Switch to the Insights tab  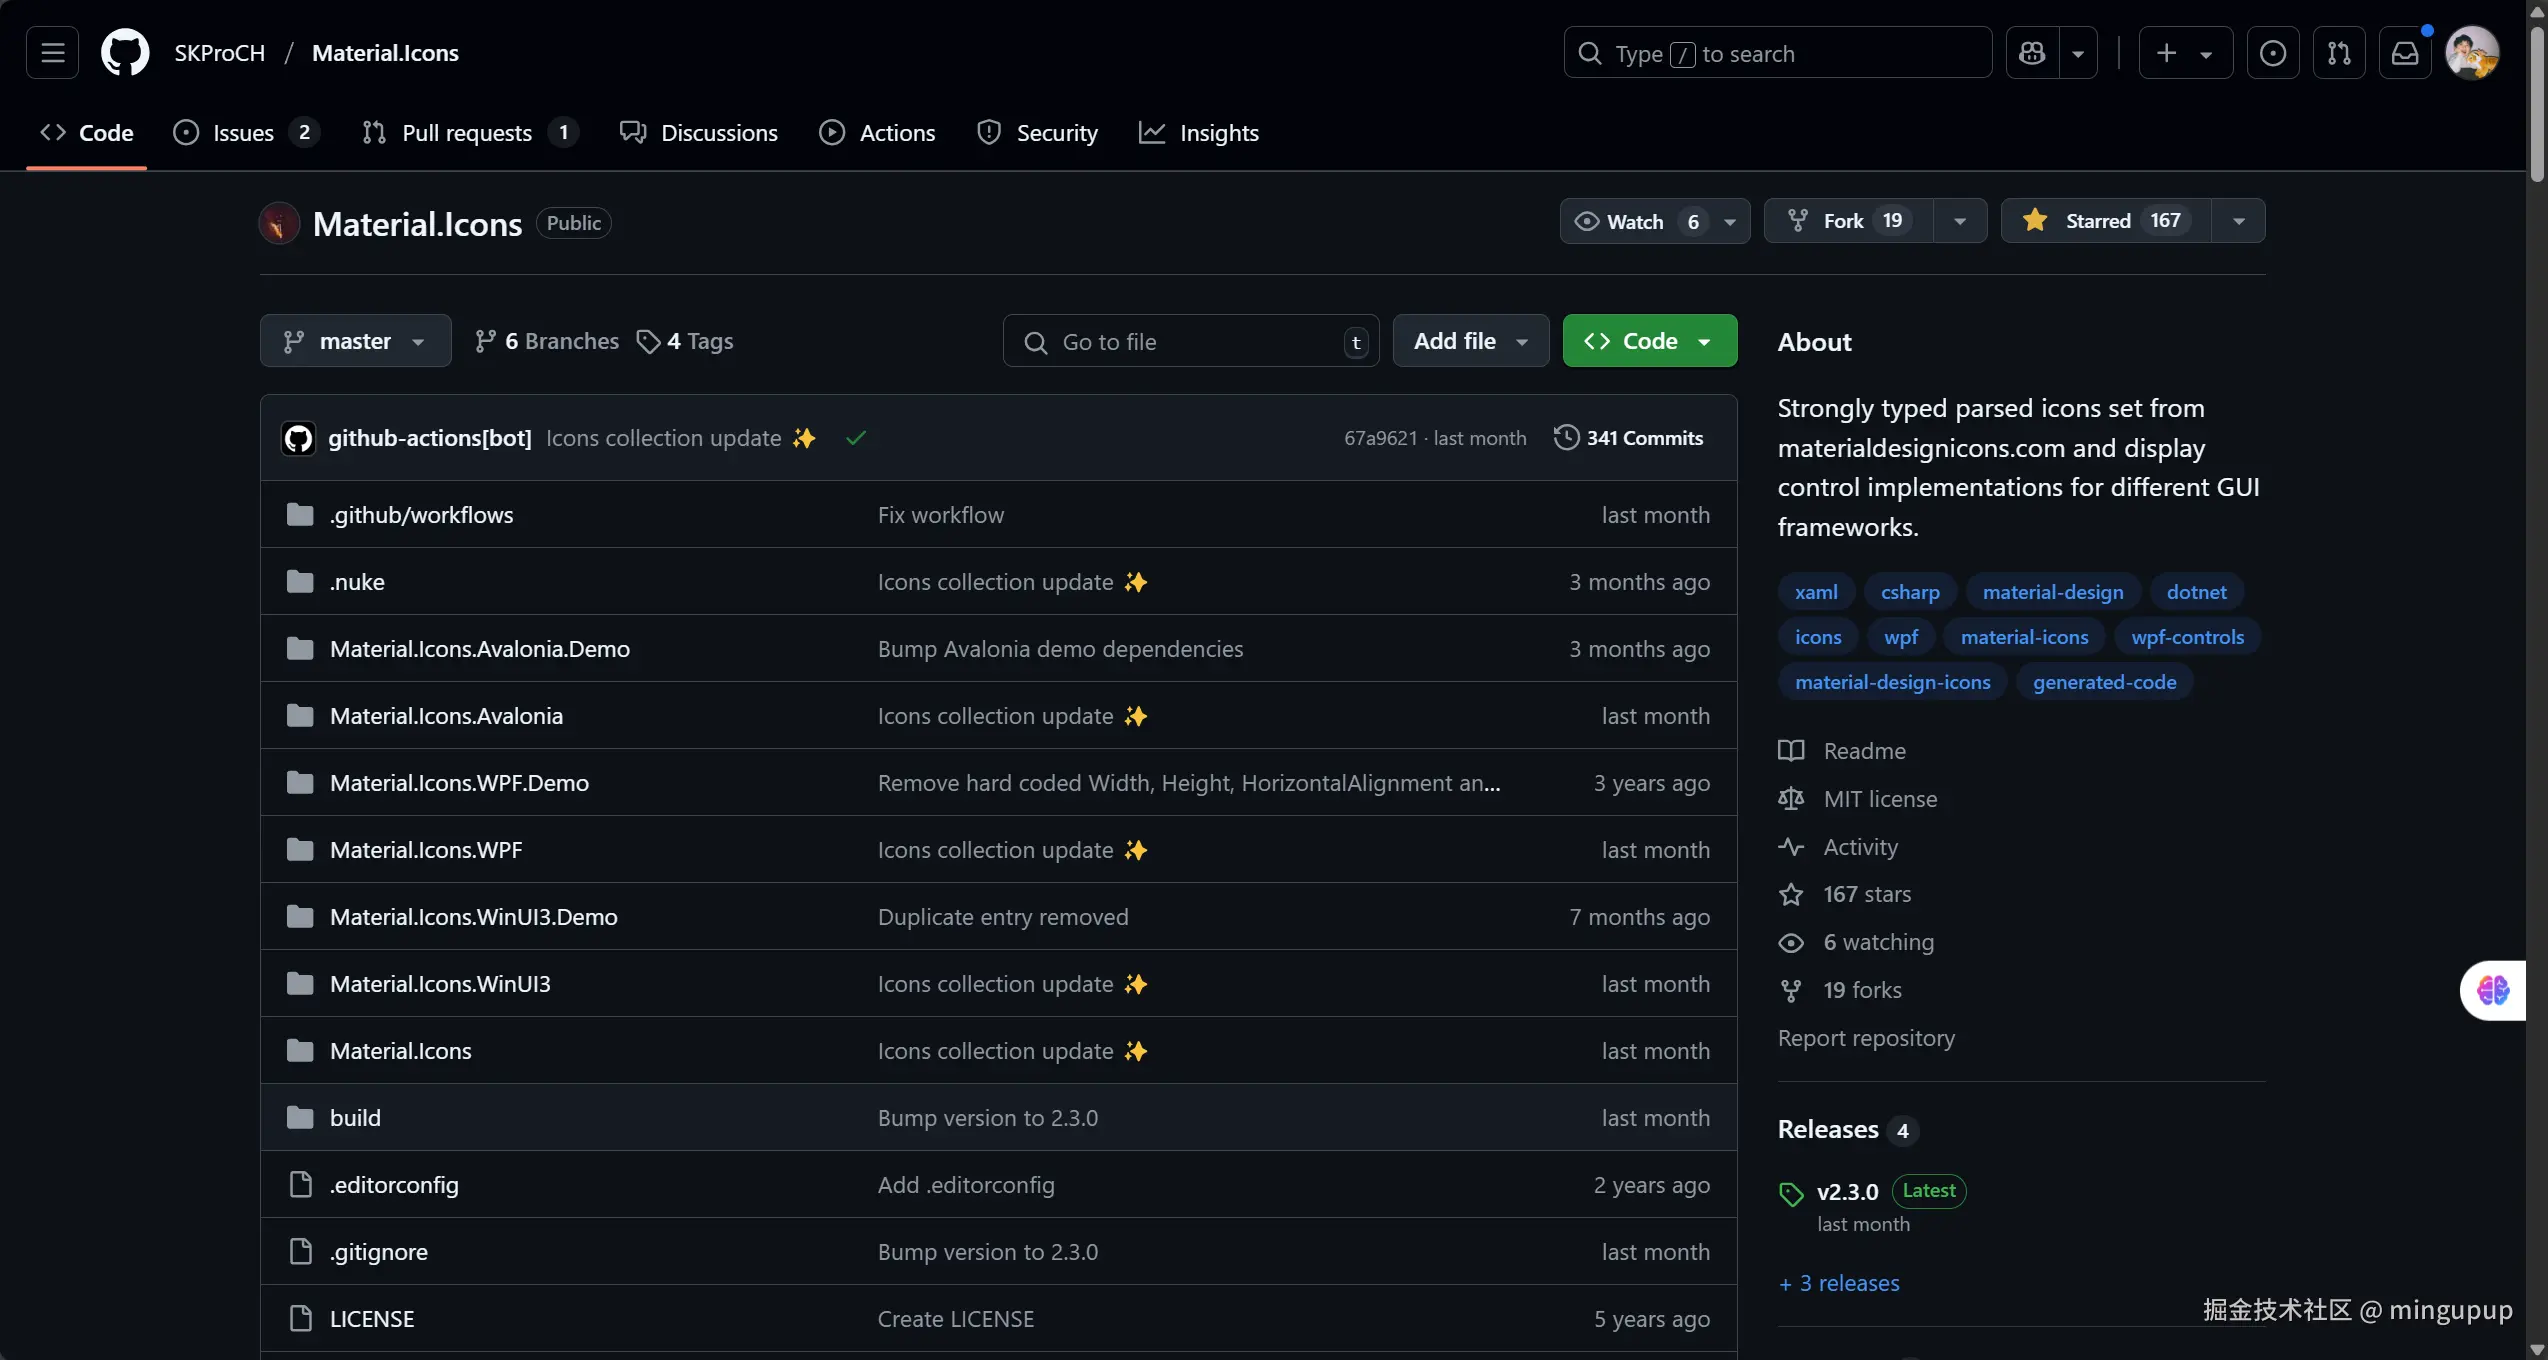(1199, 133)
